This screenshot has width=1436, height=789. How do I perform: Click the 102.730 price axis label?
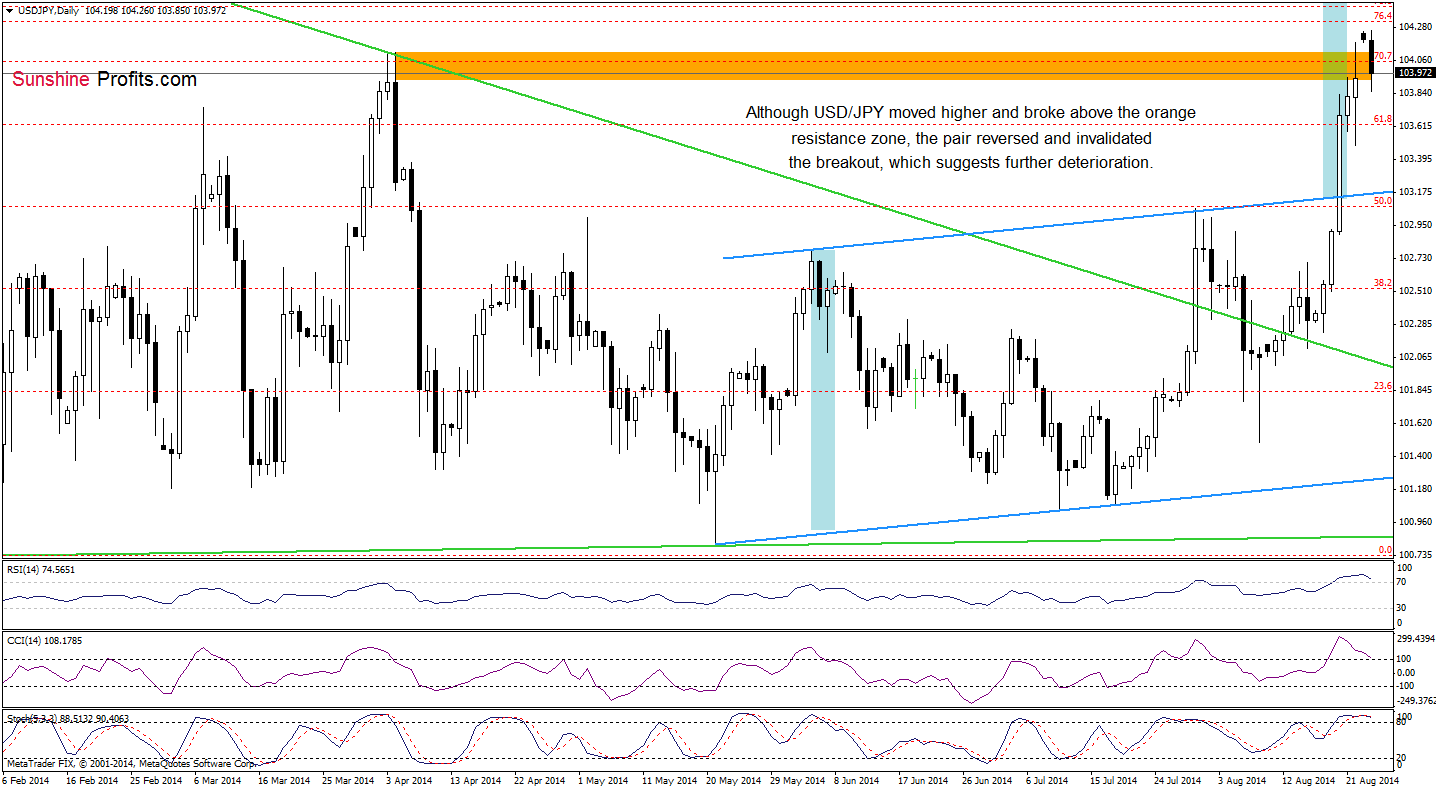pyautogui.click(x=1414, y=257)
